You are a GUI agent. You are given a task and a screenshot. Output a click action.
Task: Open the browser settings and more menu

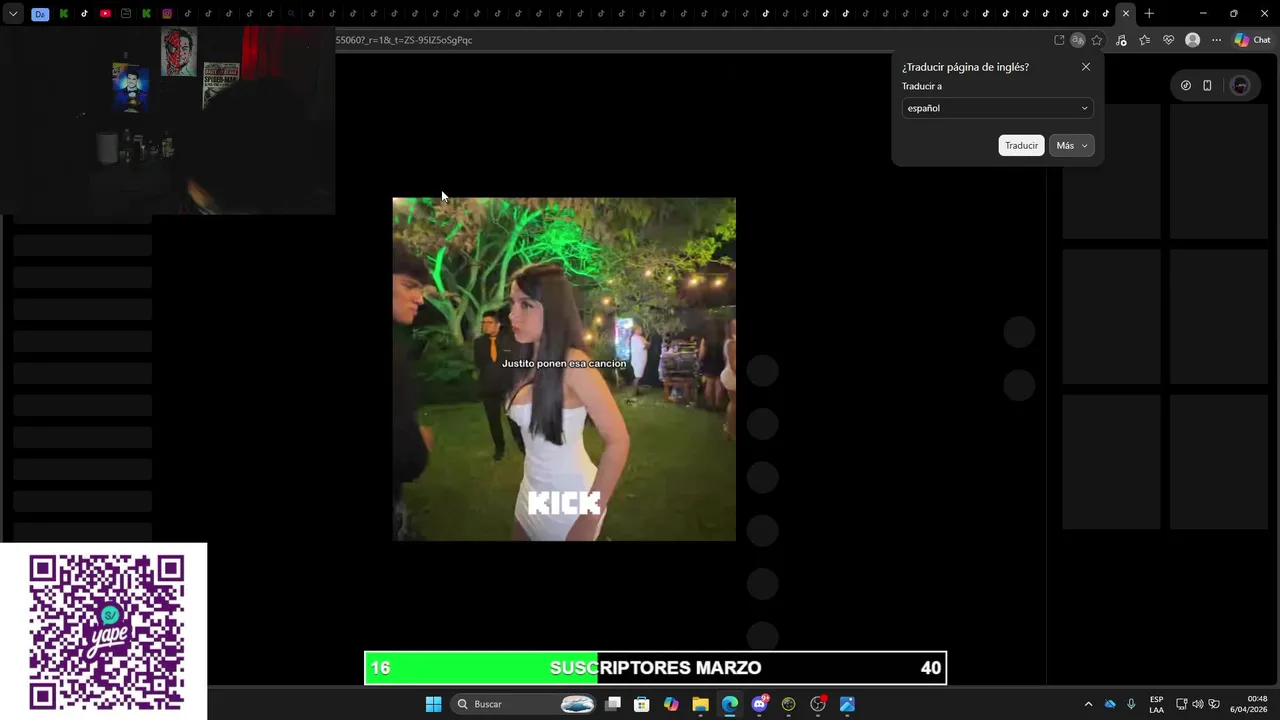pyautogui.click(x=1216, y=40)
